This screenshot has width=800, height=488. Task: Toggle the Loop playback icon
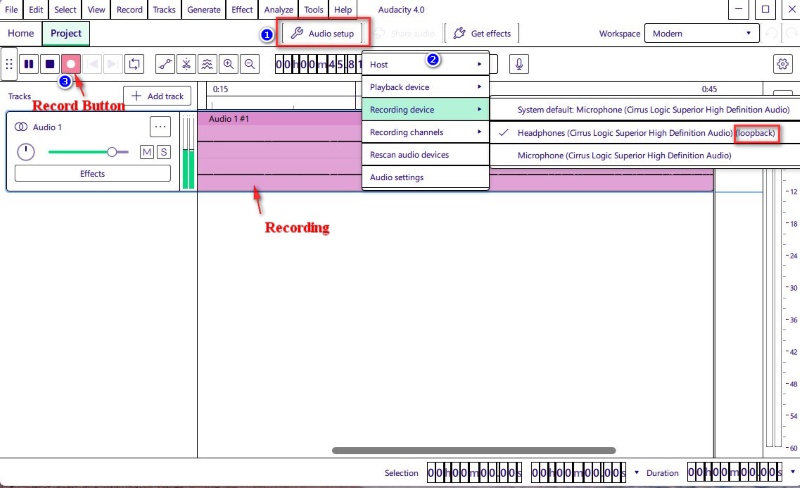[134, 64]
